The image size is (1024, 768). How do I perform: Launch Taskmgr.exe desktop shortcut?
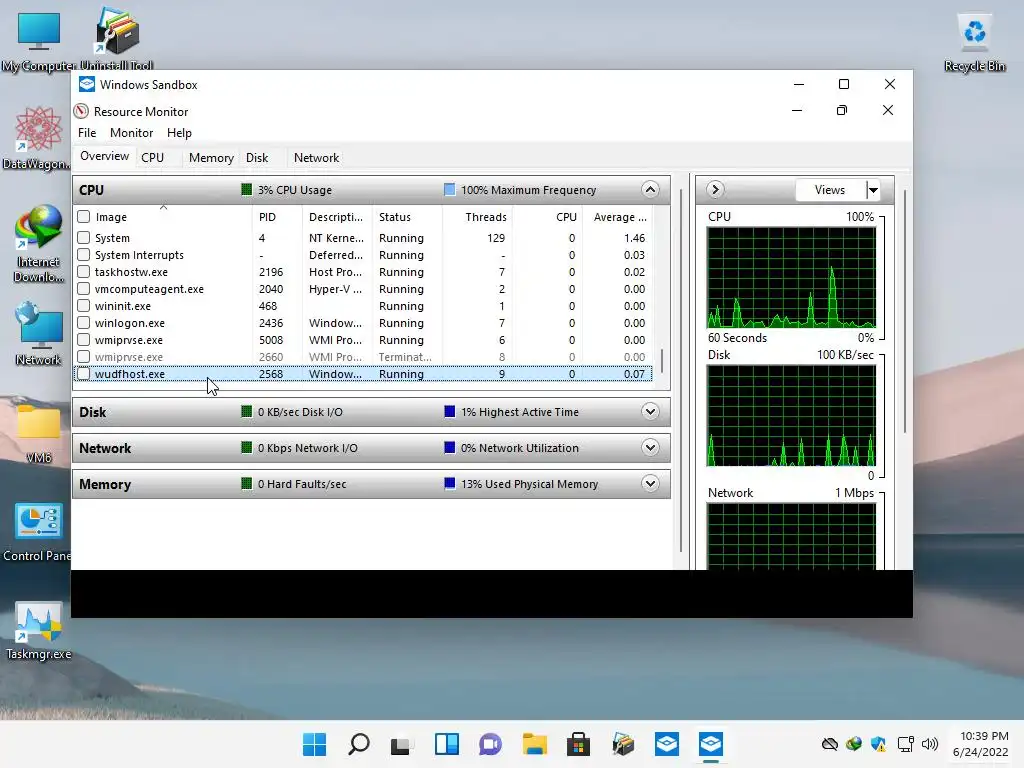[x=39, y=630]
